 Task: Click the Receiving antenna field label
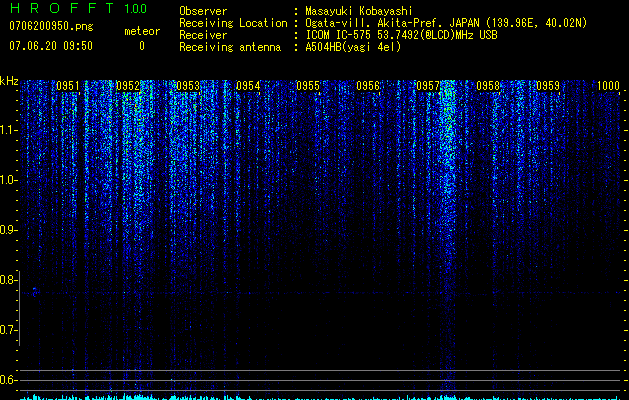230,47
